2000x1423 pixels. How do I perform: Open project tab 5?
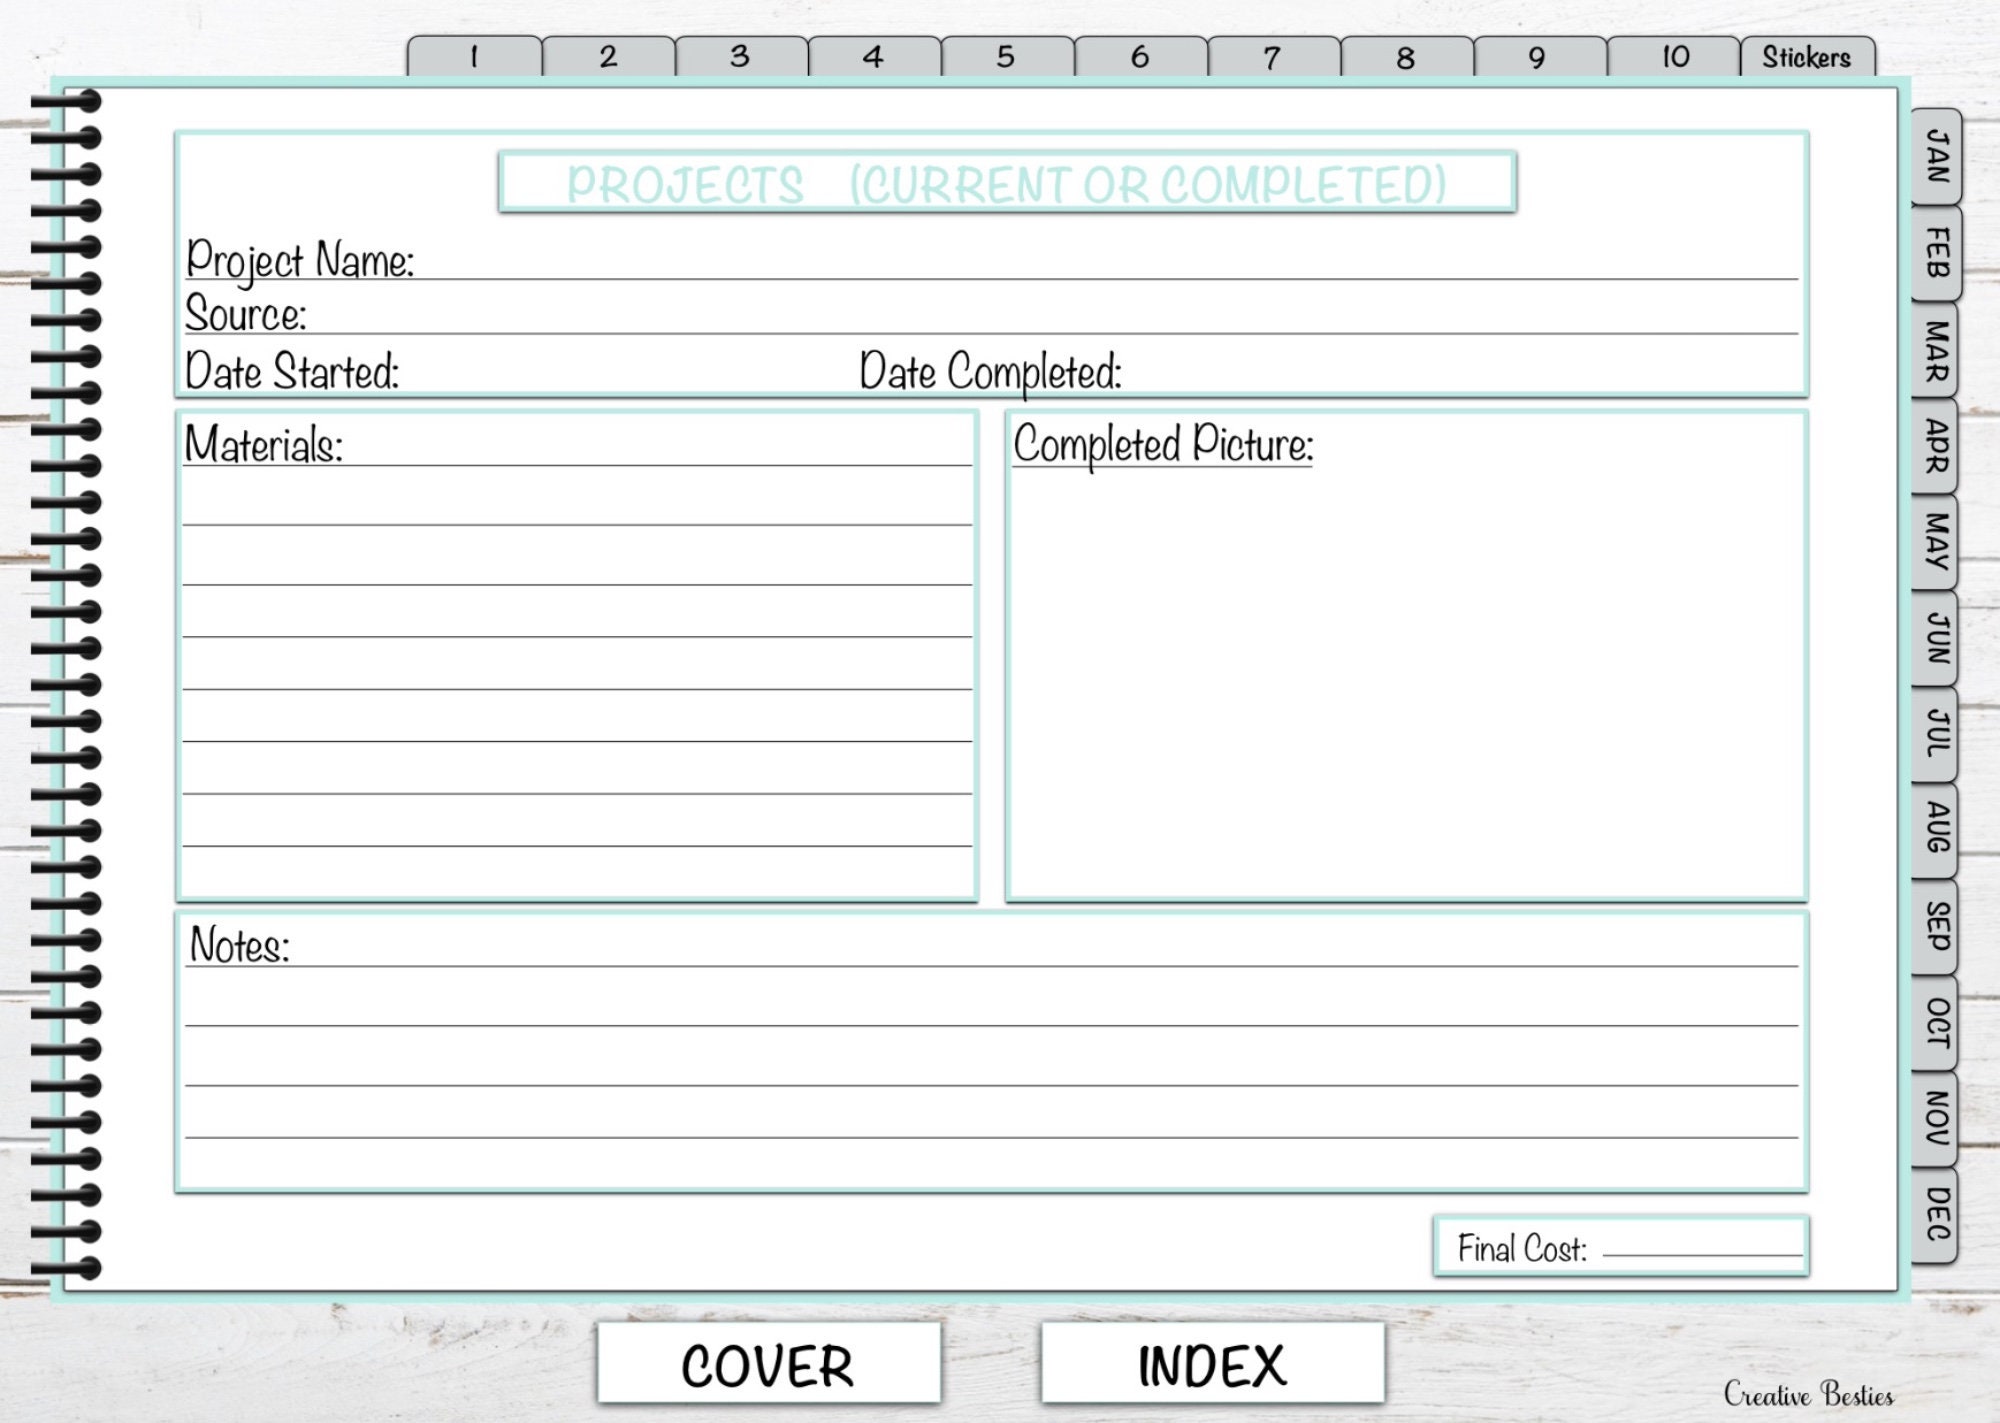[1005, 57]
